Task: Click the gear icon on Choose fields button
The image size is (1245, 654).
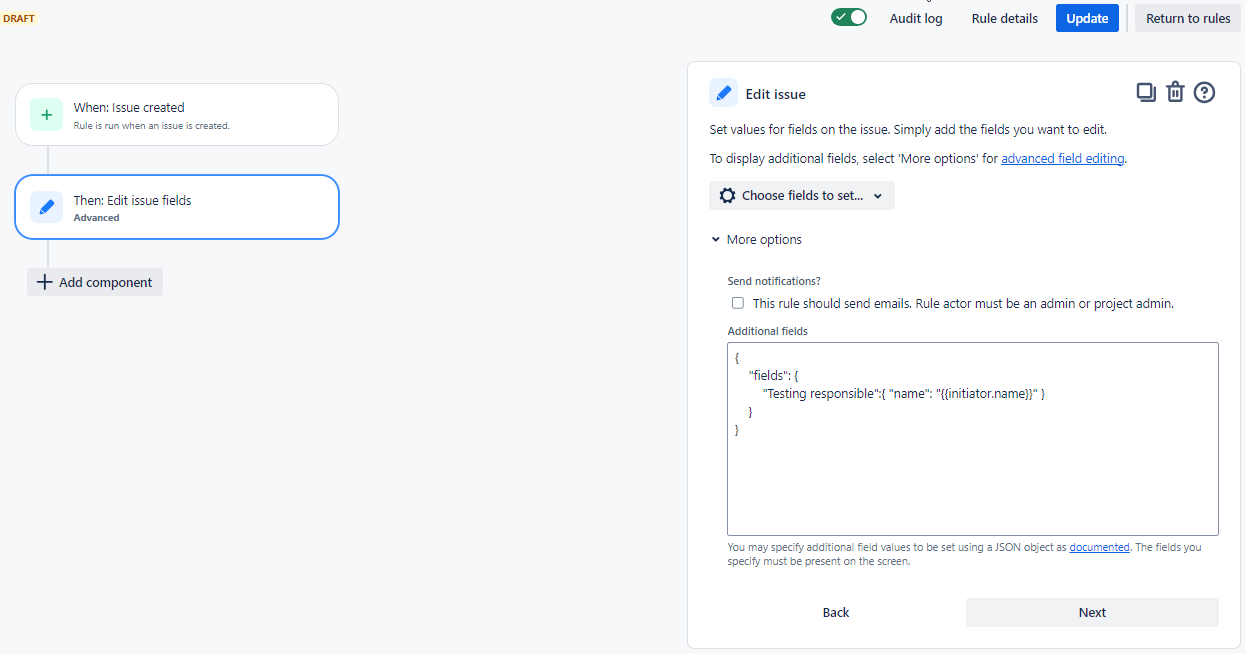Action: pyautogui.click(x=727, y=196)
